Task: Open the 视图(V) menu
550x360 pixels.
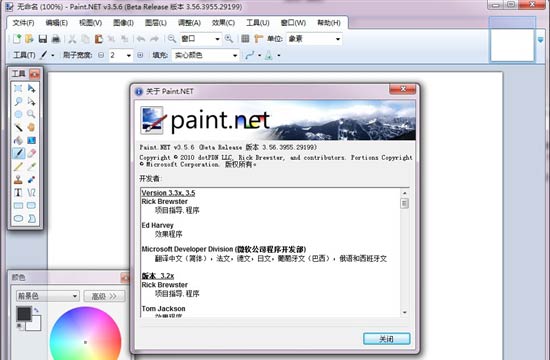Action: point(90,23)
